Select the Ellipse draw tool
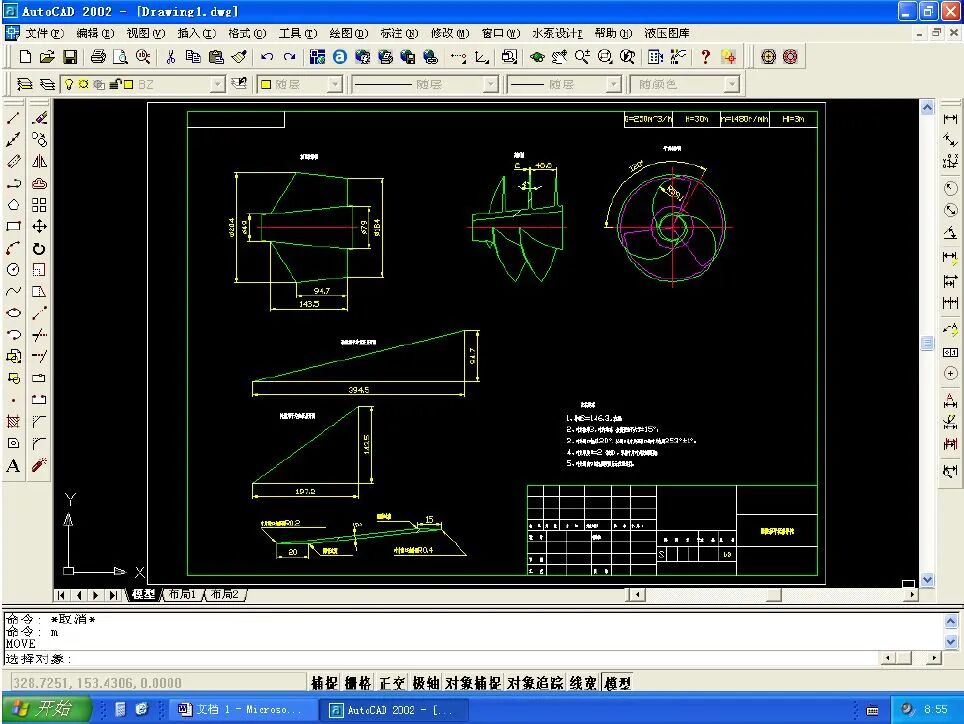The image size is (964, 724). (x=13, y=313)
